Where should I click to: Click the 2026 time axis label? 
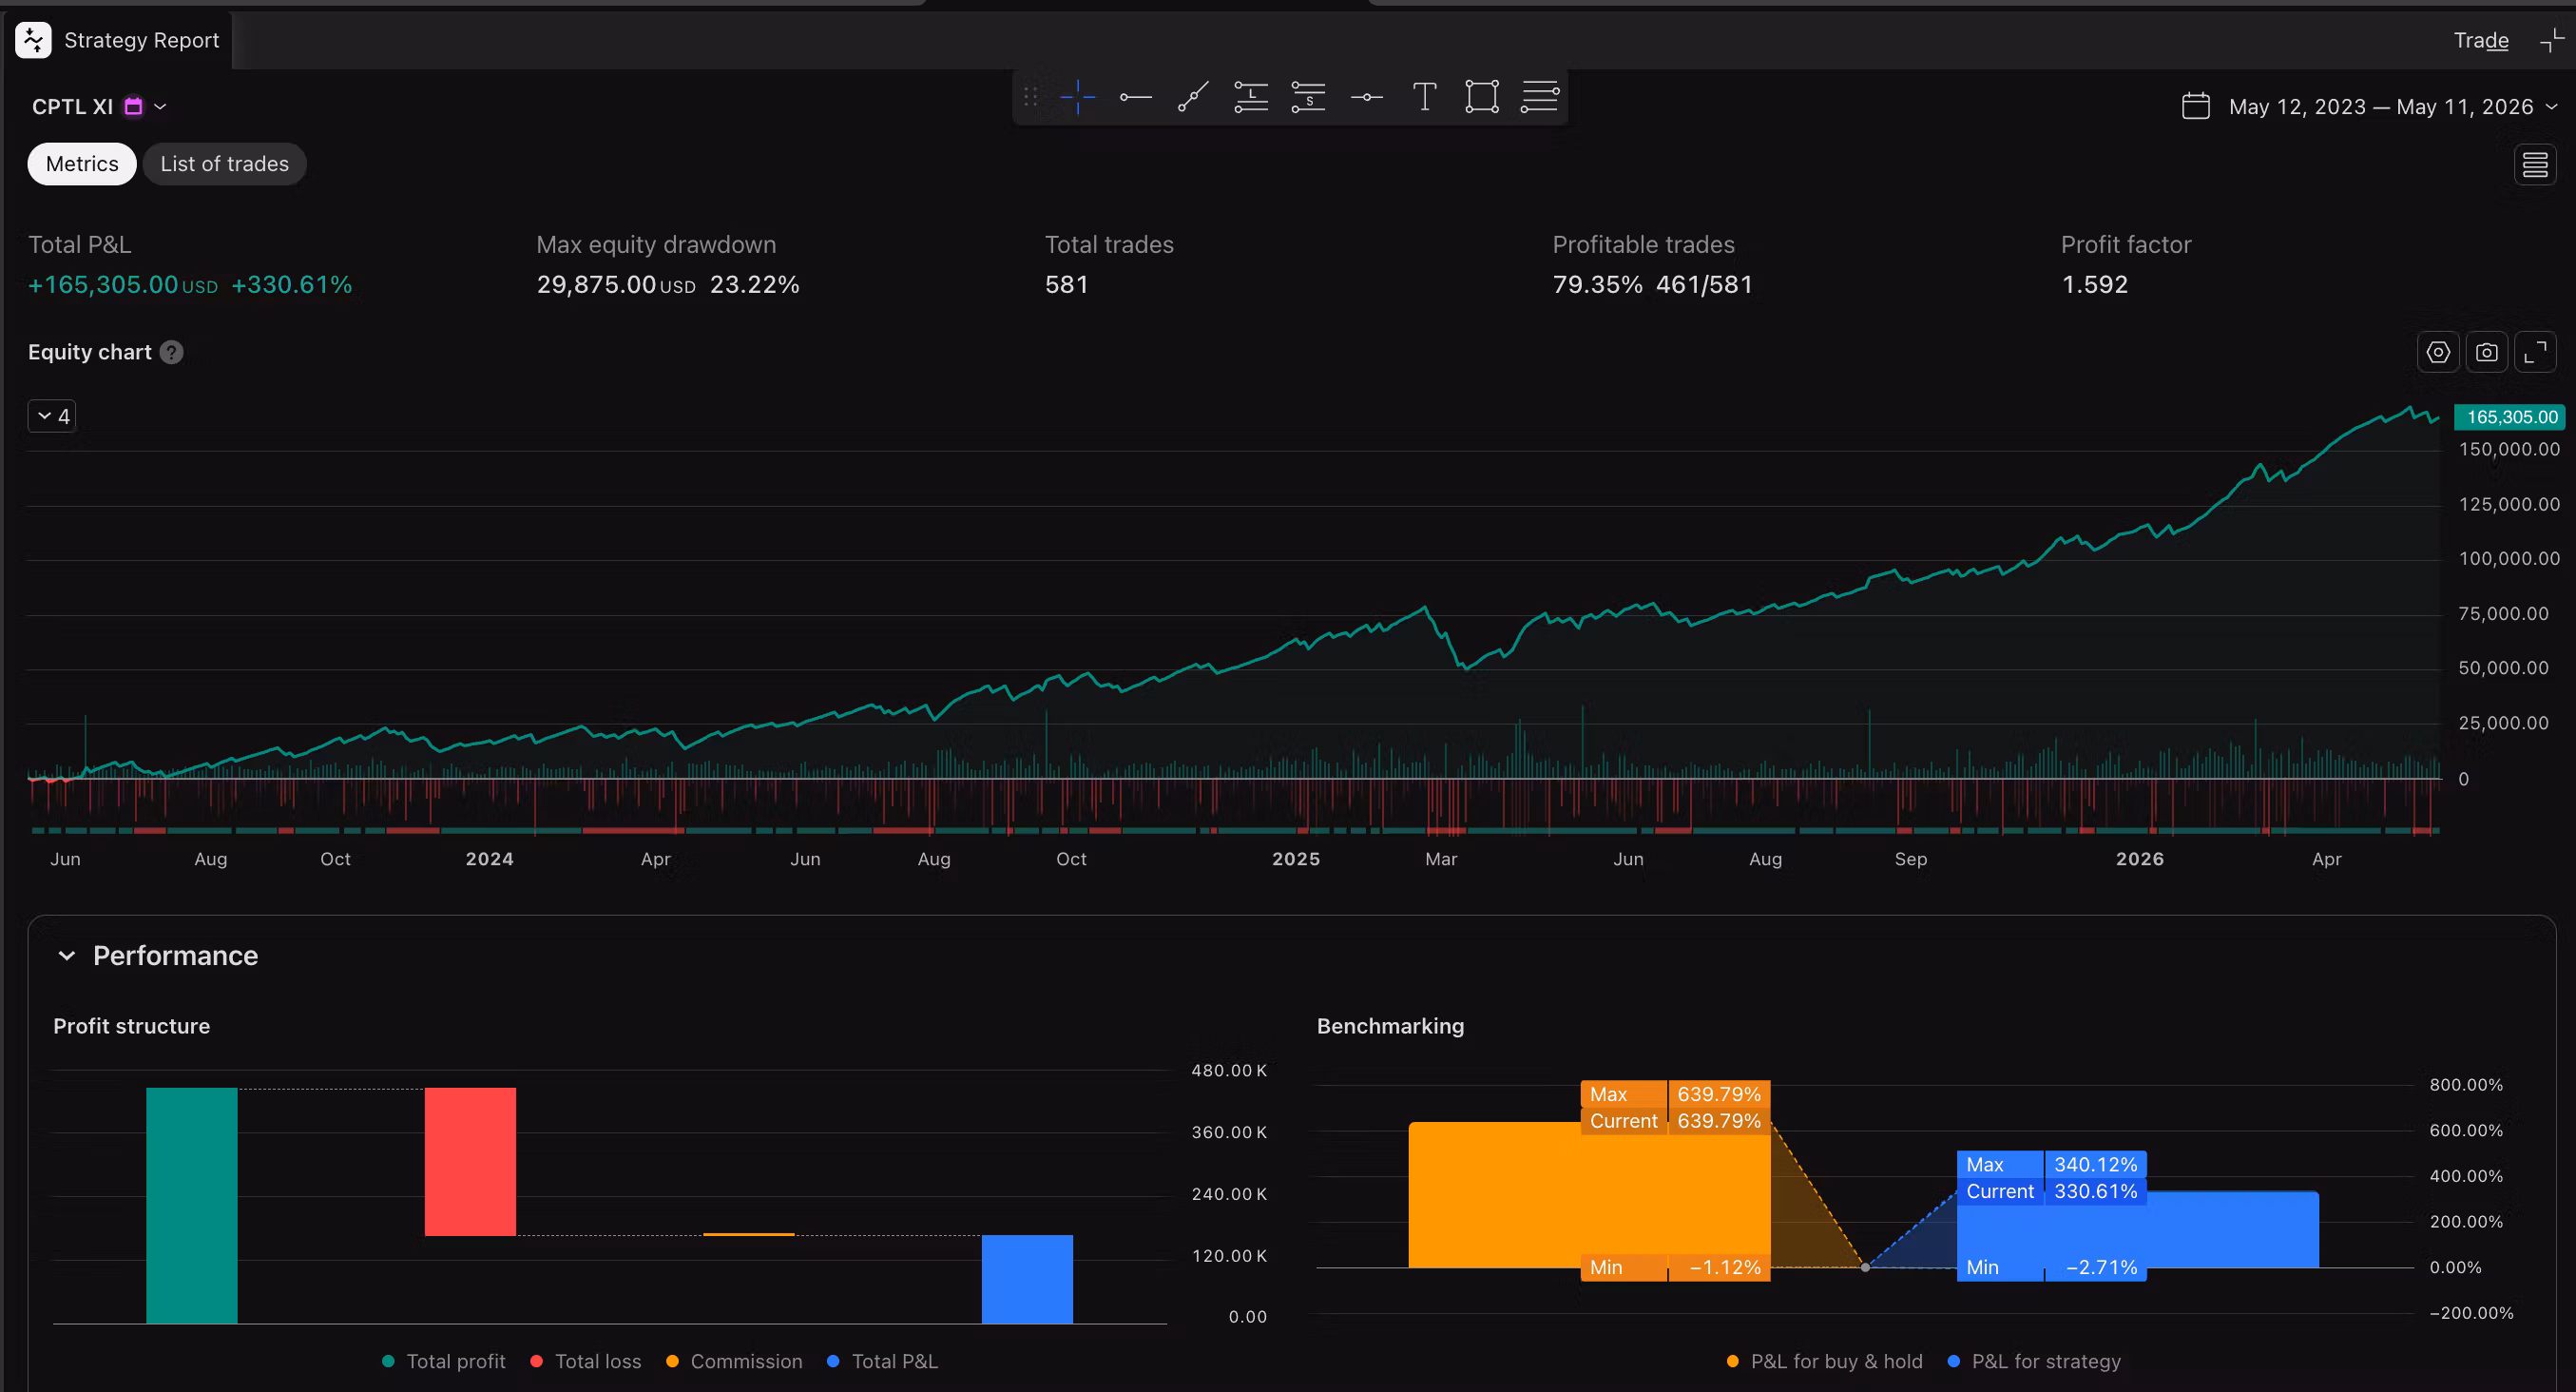[2140, 859]
